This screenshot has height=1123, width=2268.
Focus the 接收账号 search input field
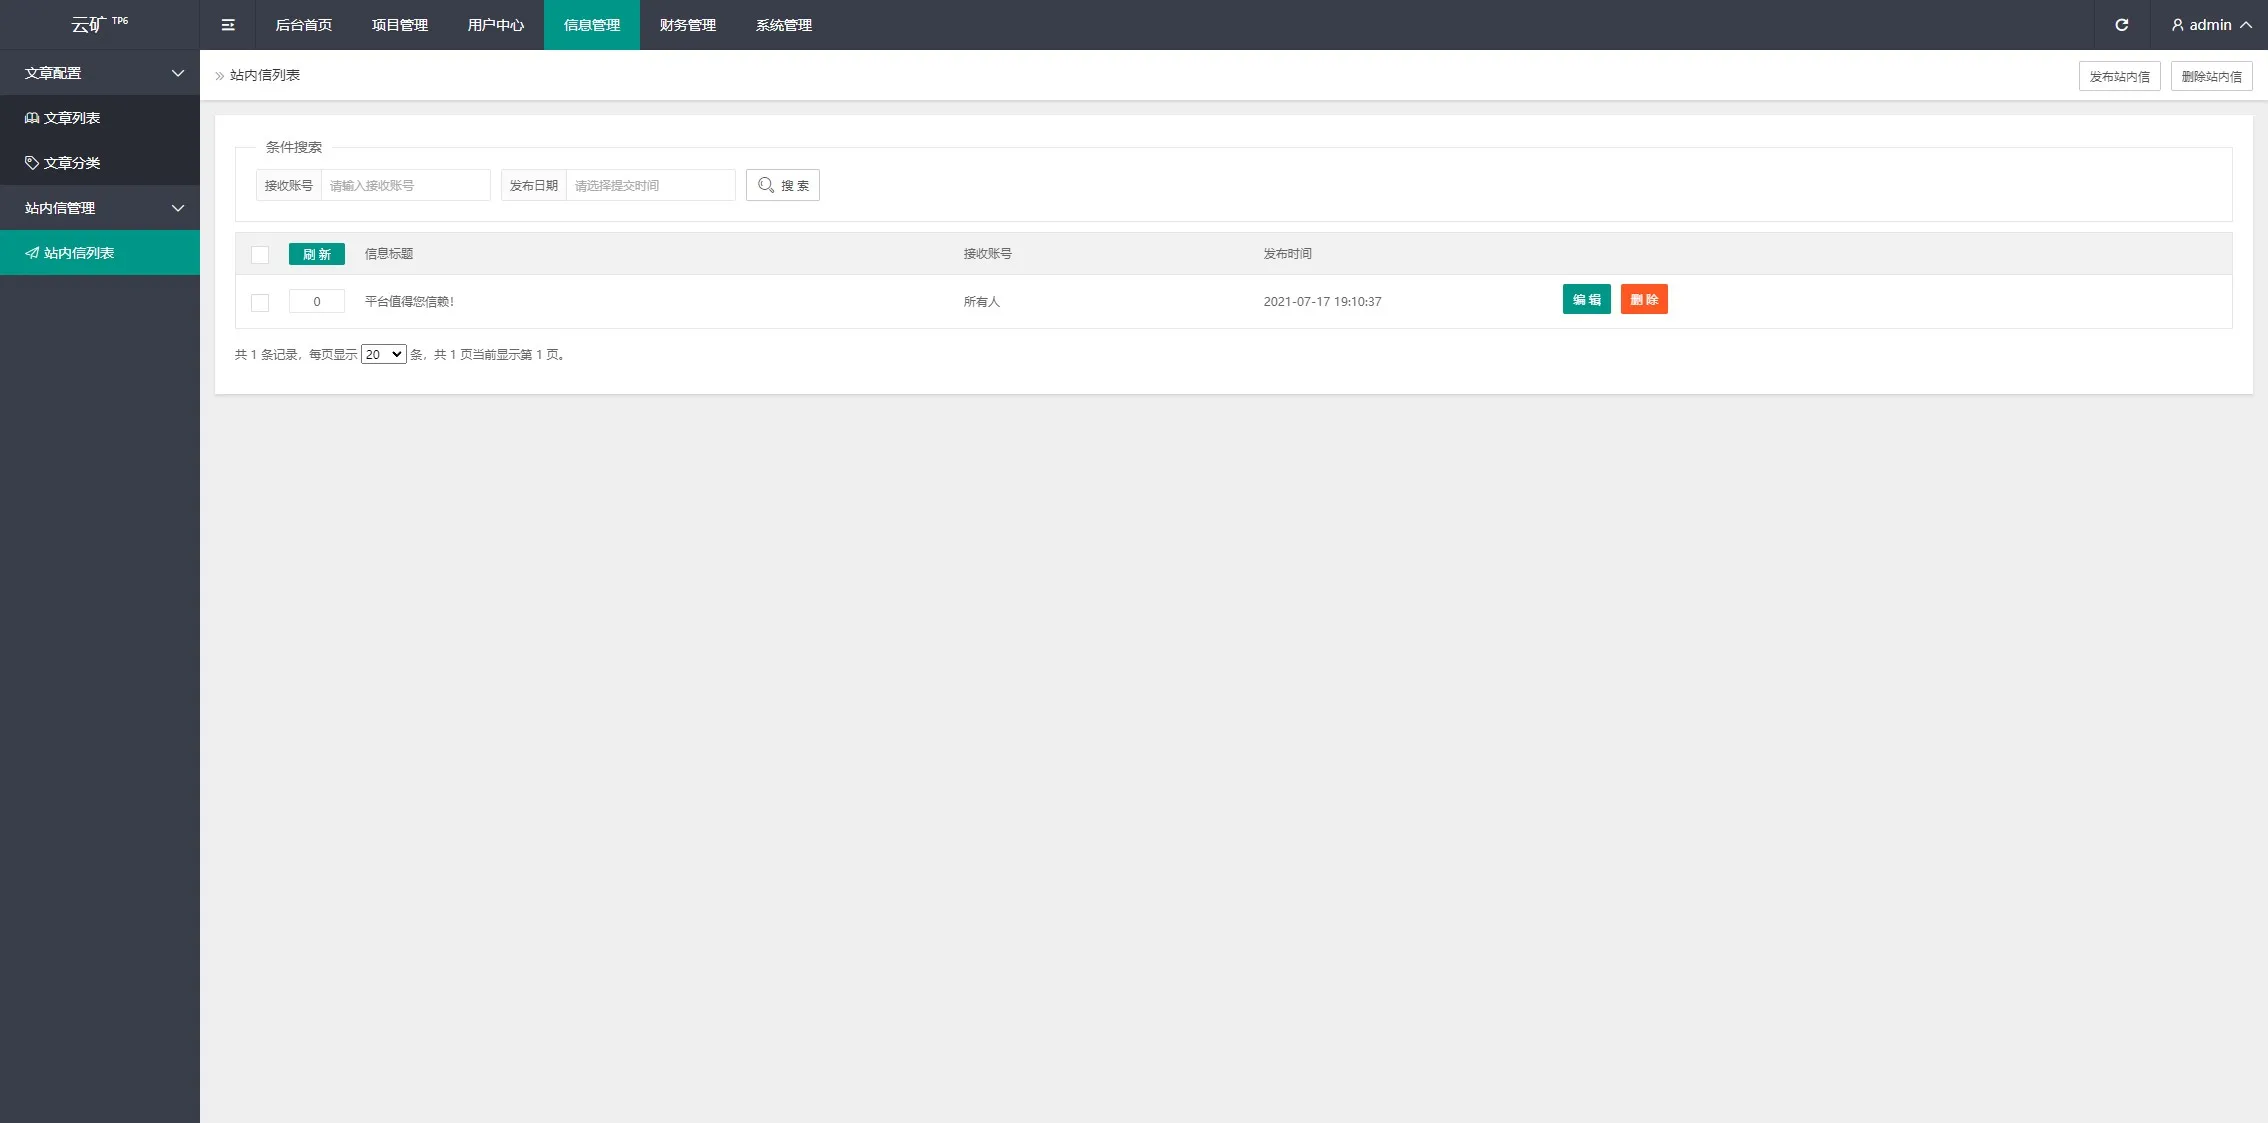(x=405, y=185)
